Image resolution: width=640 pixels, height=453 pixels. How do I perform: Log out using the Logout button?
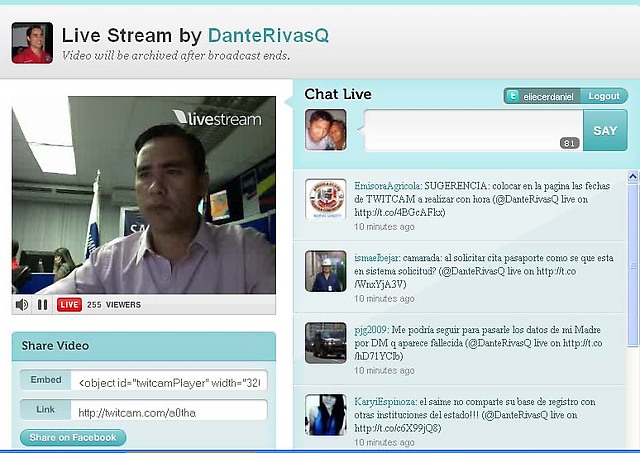click(x=604, y=96)
